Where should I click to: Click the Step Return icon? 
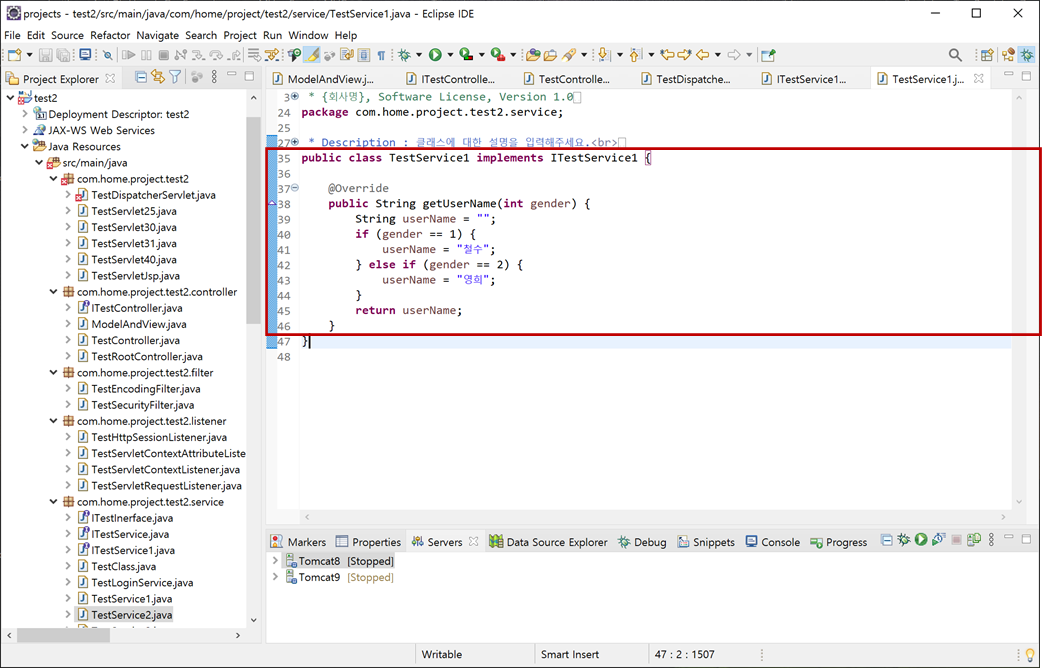point(235,55)
